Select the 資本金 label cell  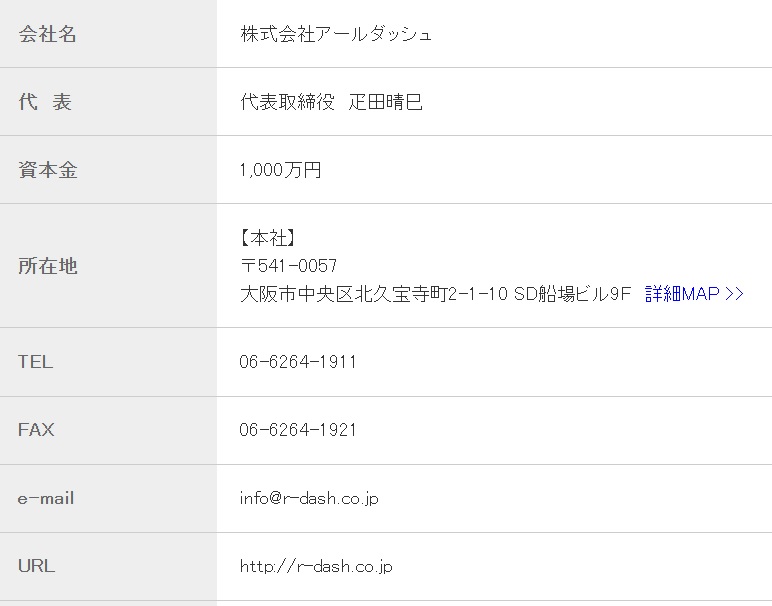[x=108, y=170]
